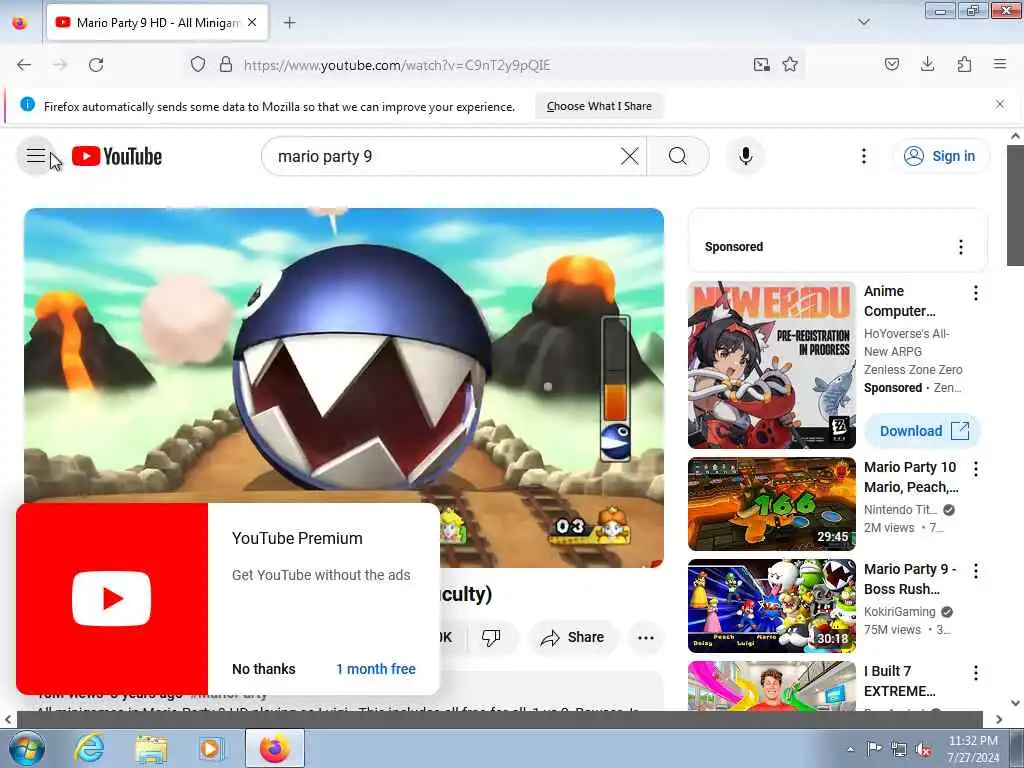Accept the 1 month free offer

[376, 669]
